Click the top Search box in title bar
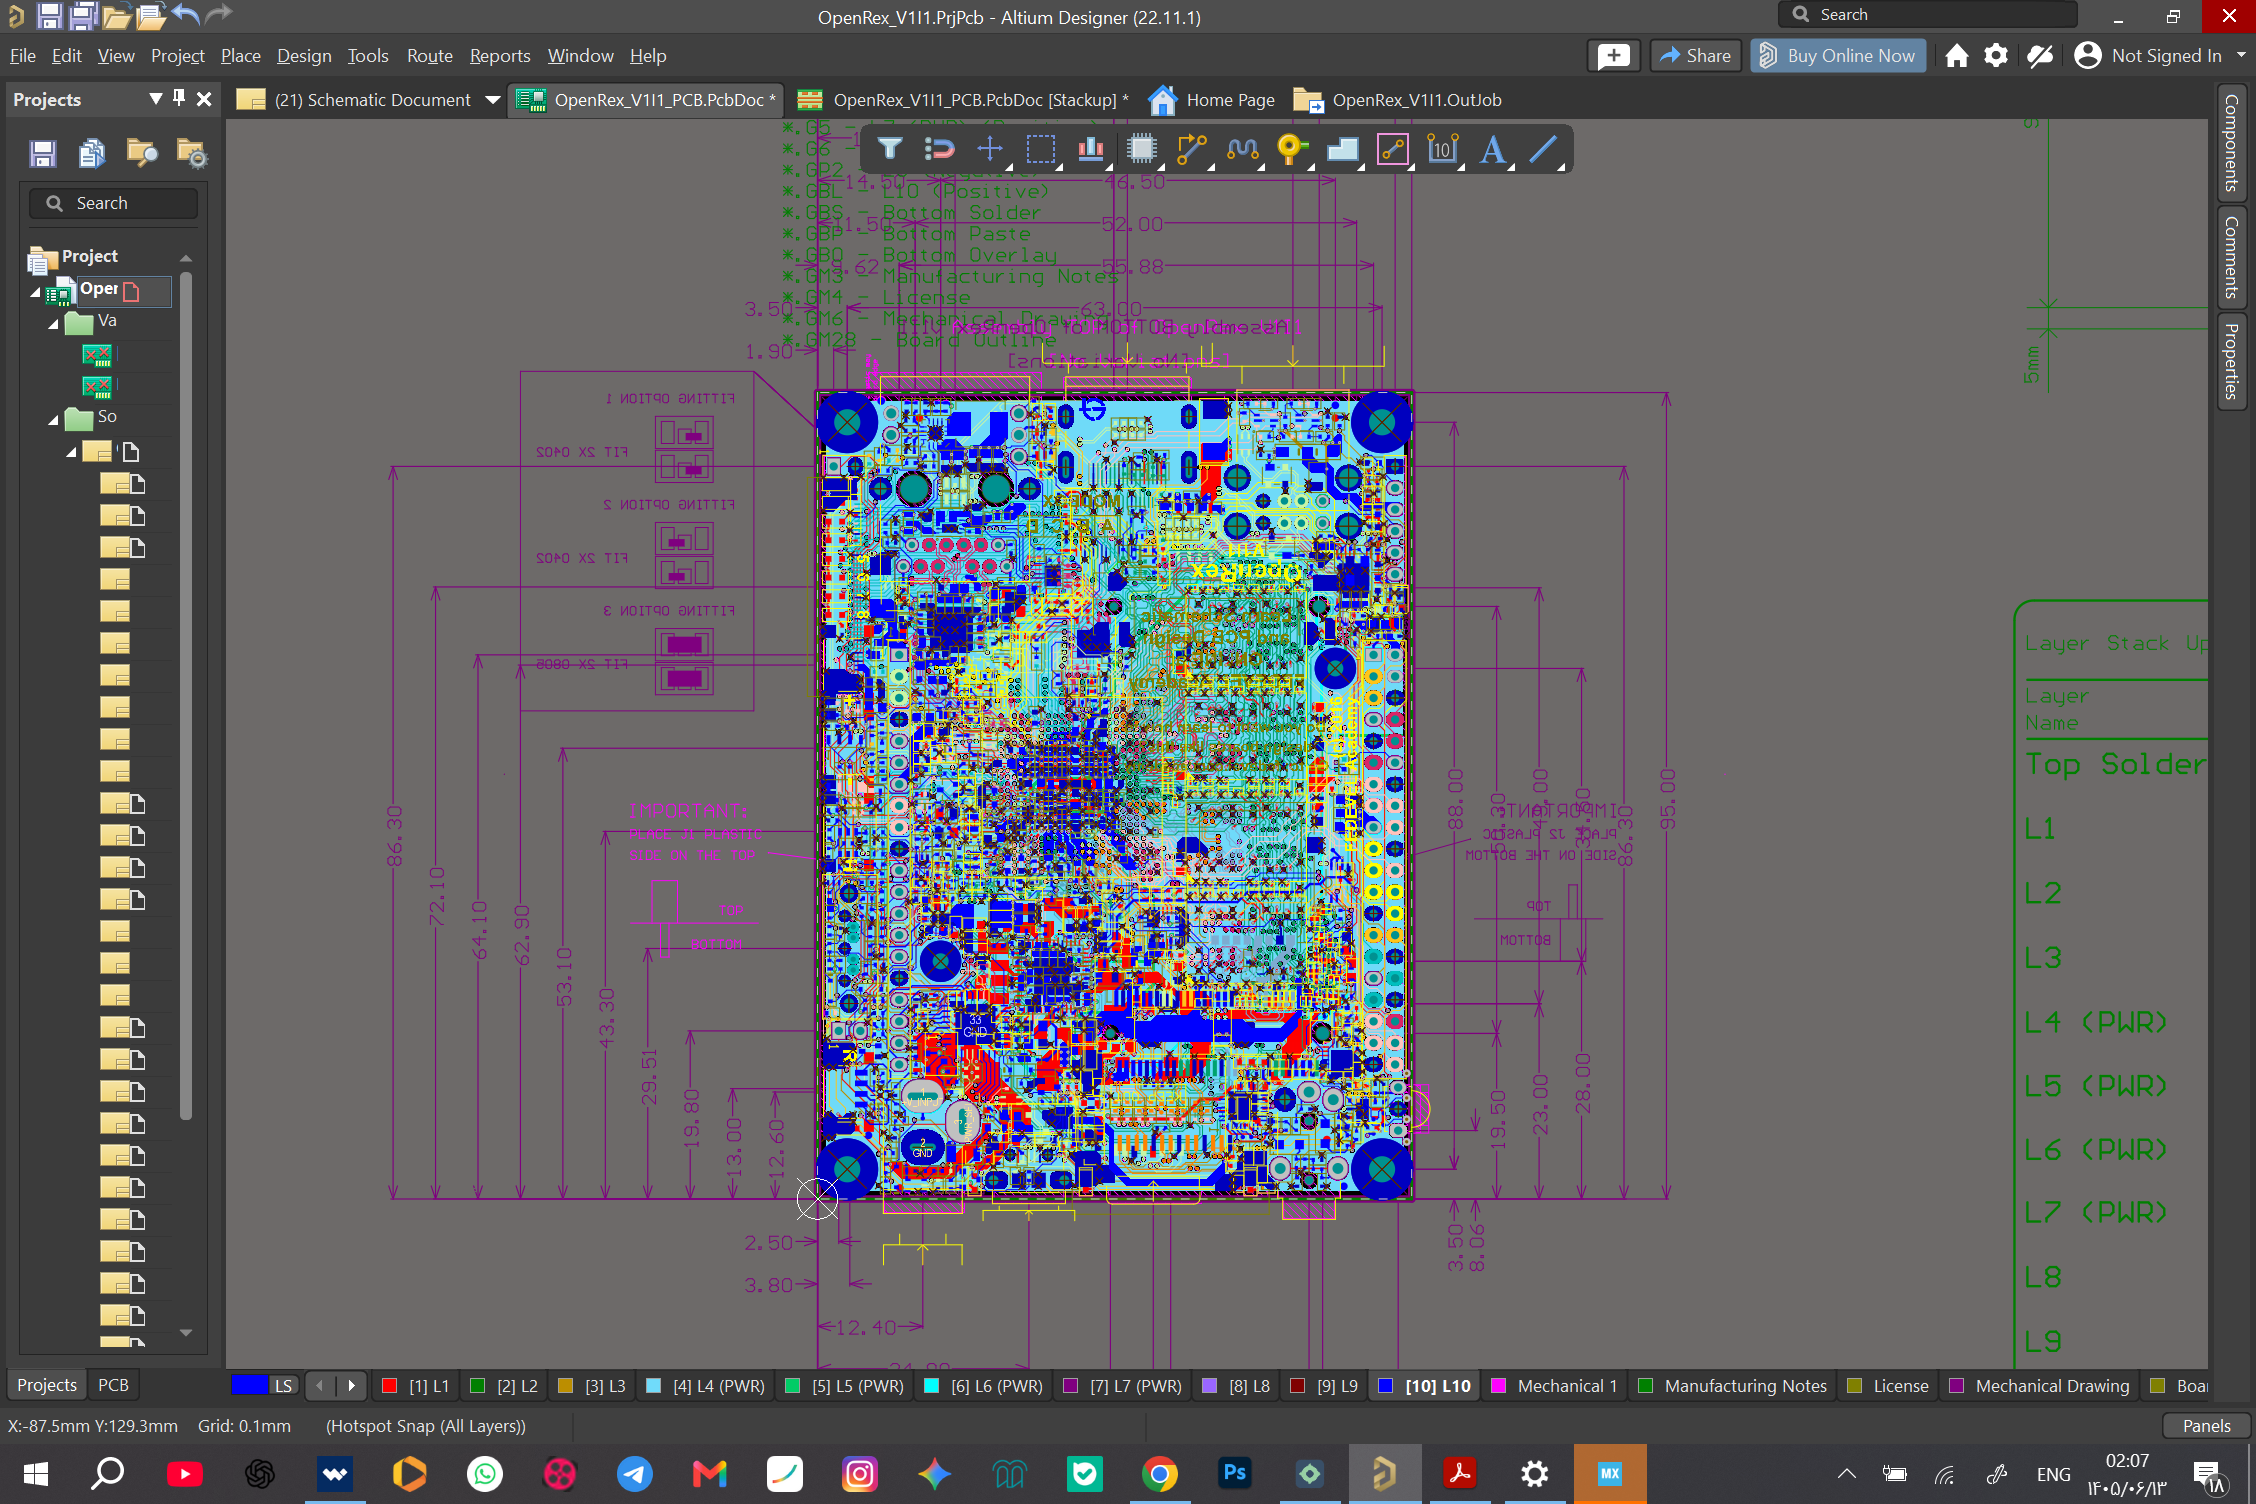This screenshot has width=2256, height=1504. [x=1927, y=15]
